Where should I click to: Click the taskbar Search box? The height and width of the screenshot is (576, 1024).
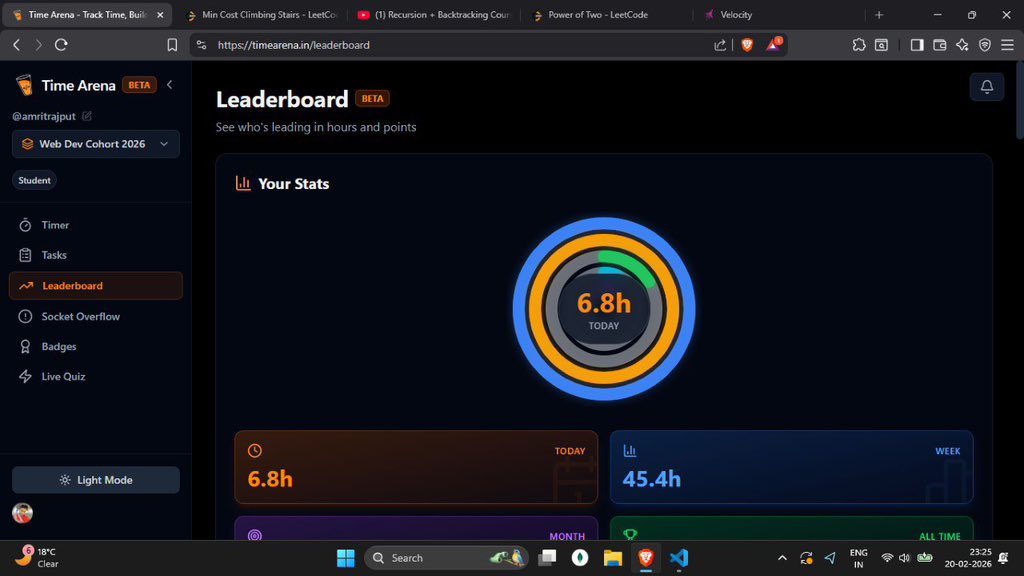tap(446, 558)
